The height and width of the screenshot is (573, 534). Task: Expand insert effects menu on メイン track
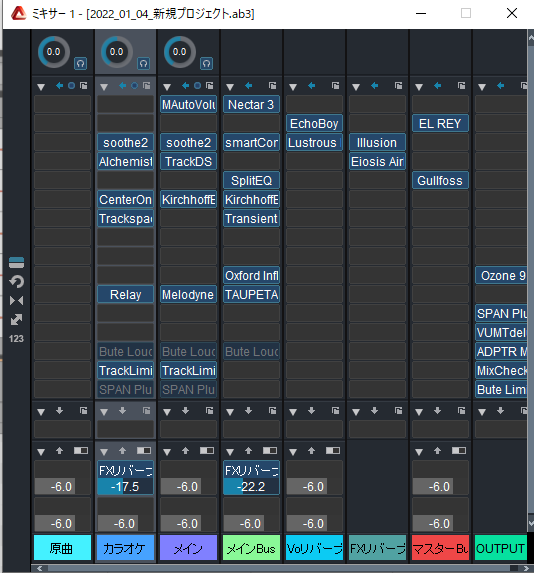[x=167, y=87]
